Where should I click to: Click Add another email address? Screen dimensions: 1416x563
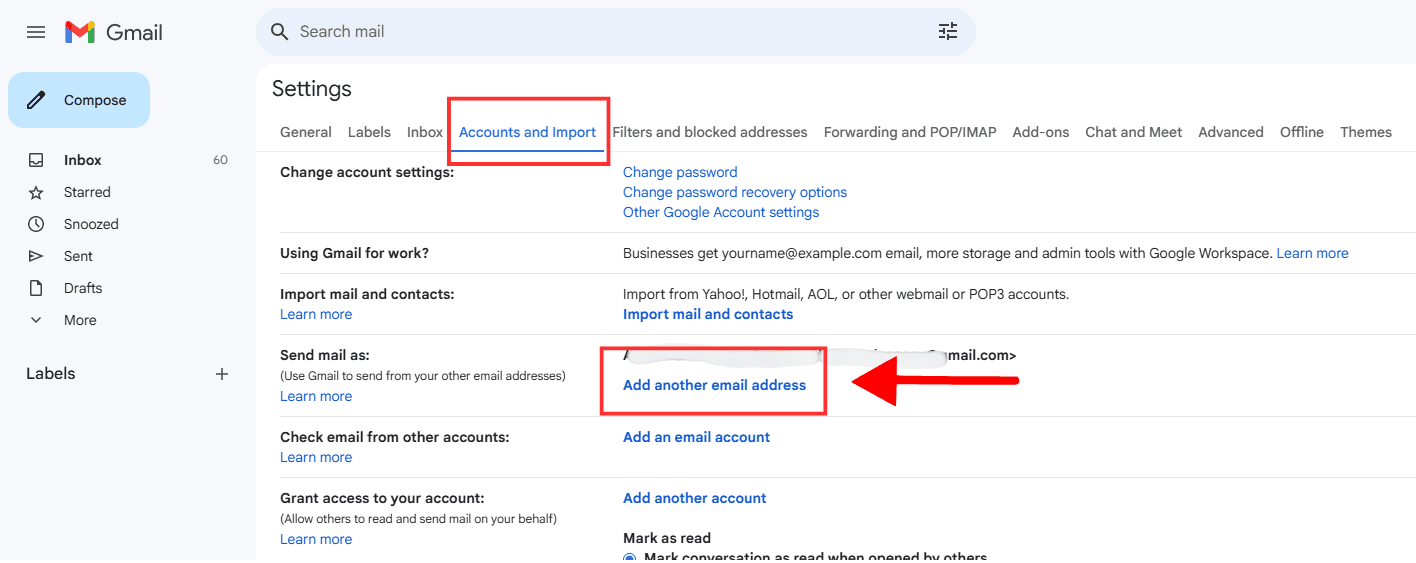pyautogui.click(x=714, y=385)
